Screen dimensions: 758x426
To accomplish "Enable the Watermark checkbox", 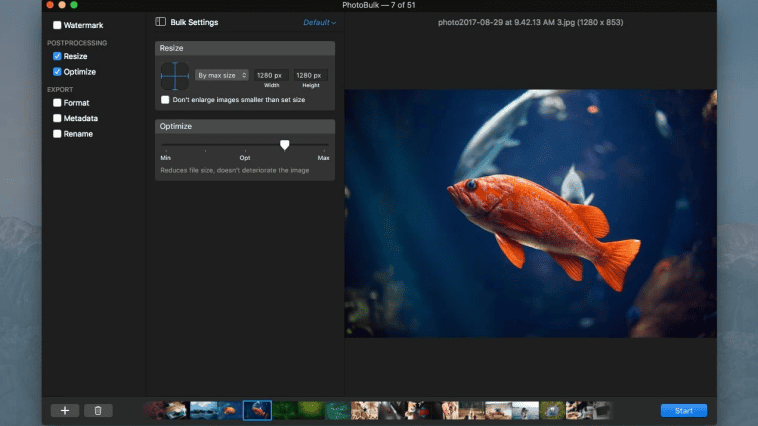I will tap(57, 25).
